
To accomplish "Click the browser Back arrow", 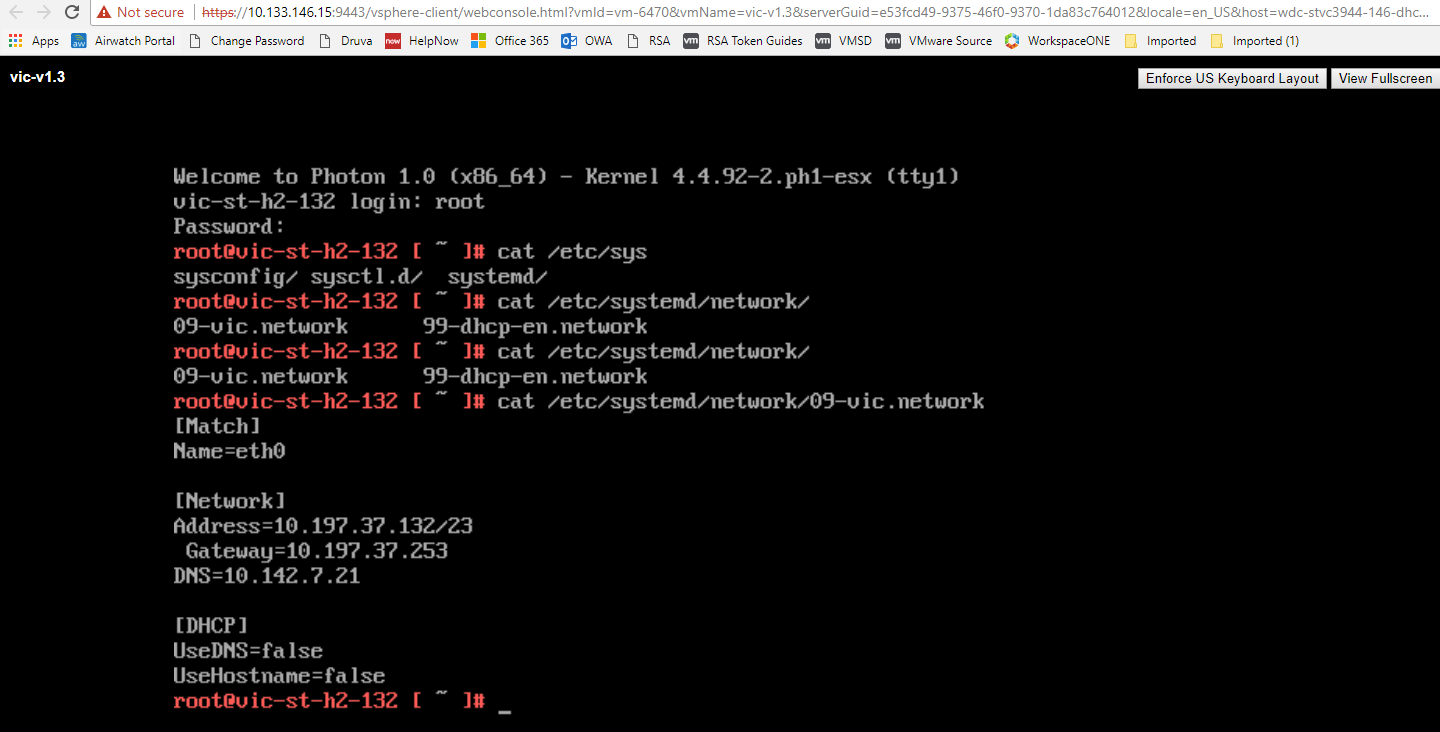I will [16, 12].
